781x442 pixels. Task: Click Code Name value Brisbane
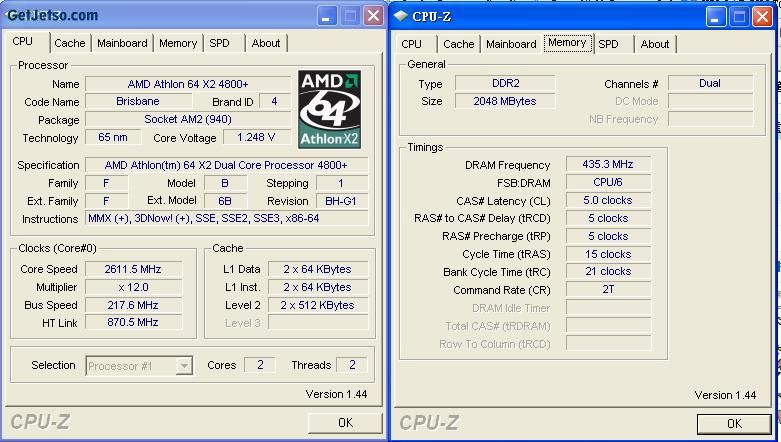click(138, 102)
